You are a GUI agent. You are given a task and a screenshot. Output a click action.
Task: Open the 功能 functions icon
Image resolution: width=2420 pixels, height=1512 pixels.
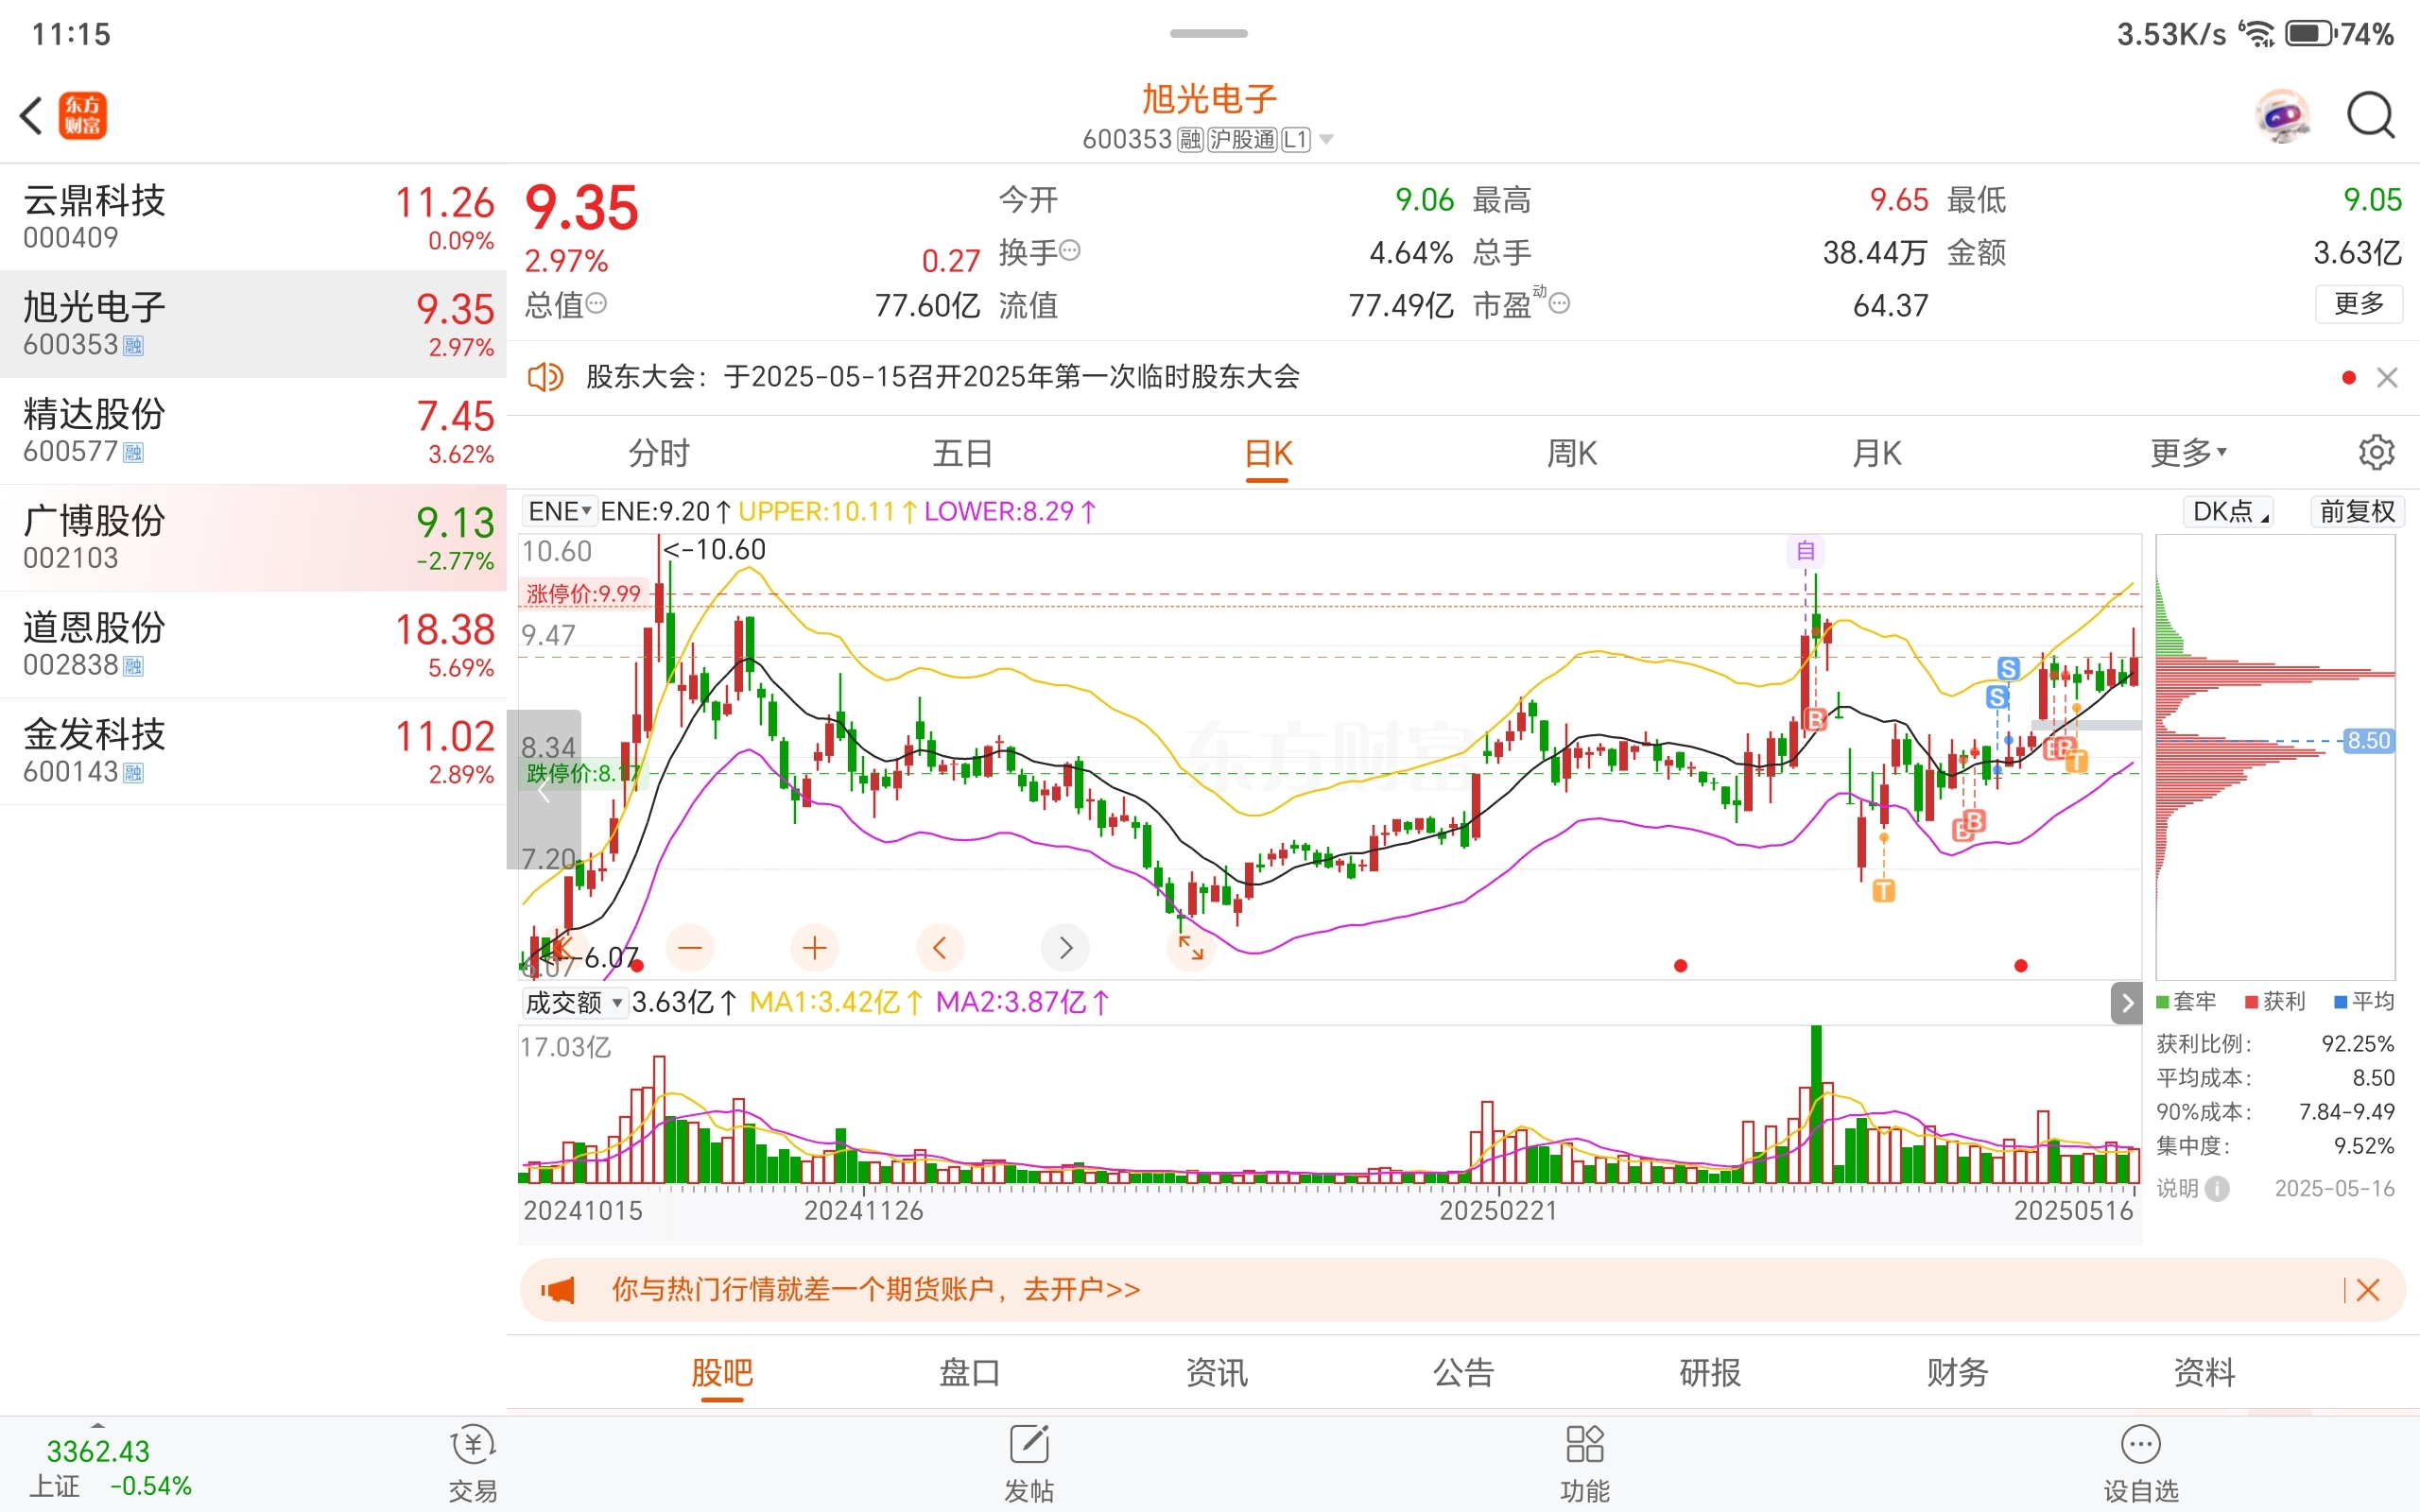1585,1465
